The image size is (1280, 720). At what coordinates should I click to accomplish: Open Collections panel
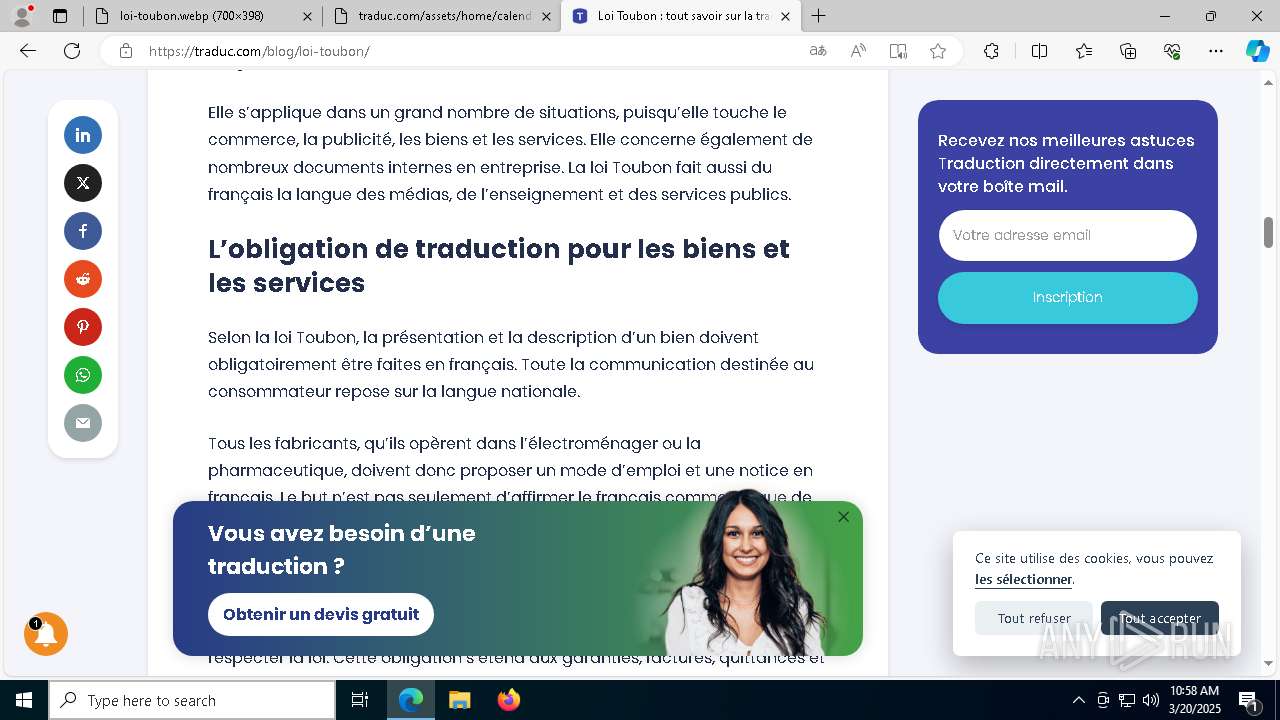(1128, 51)
